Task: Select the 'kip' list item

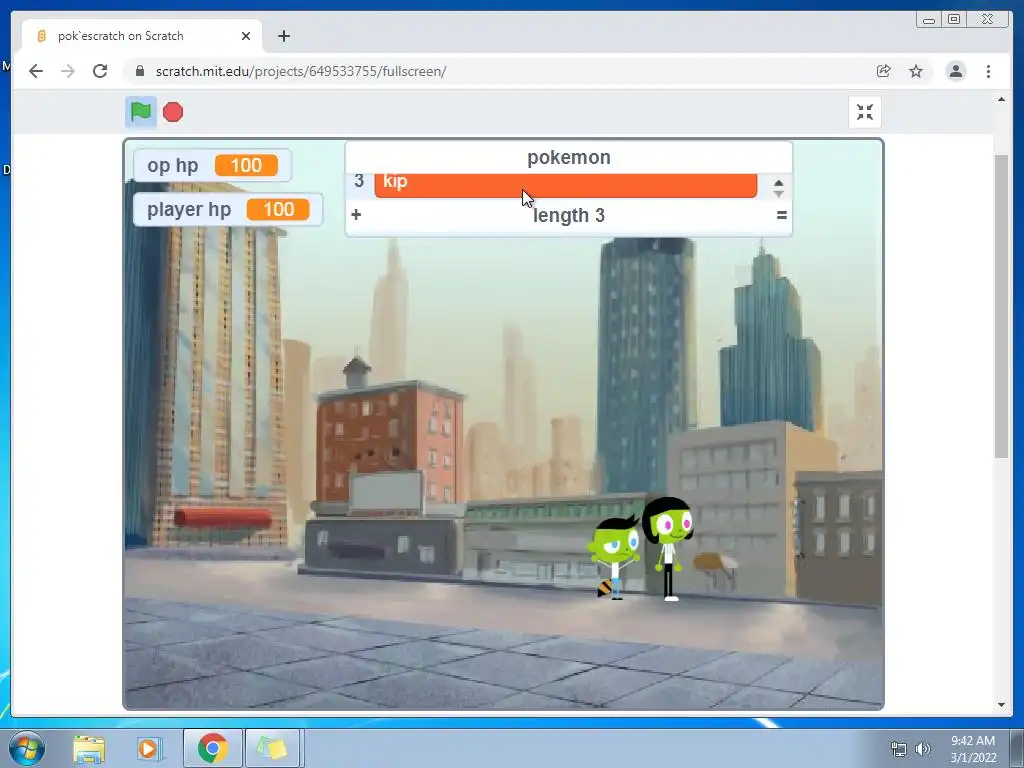Action: [566, 184]
